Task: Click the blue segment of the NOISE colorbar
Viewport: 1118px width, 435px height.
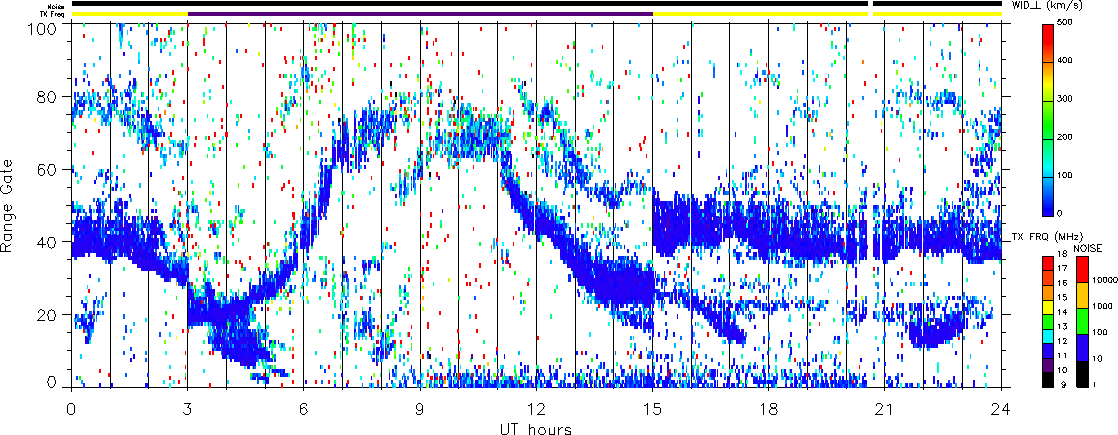Action: click(1082, 348)
